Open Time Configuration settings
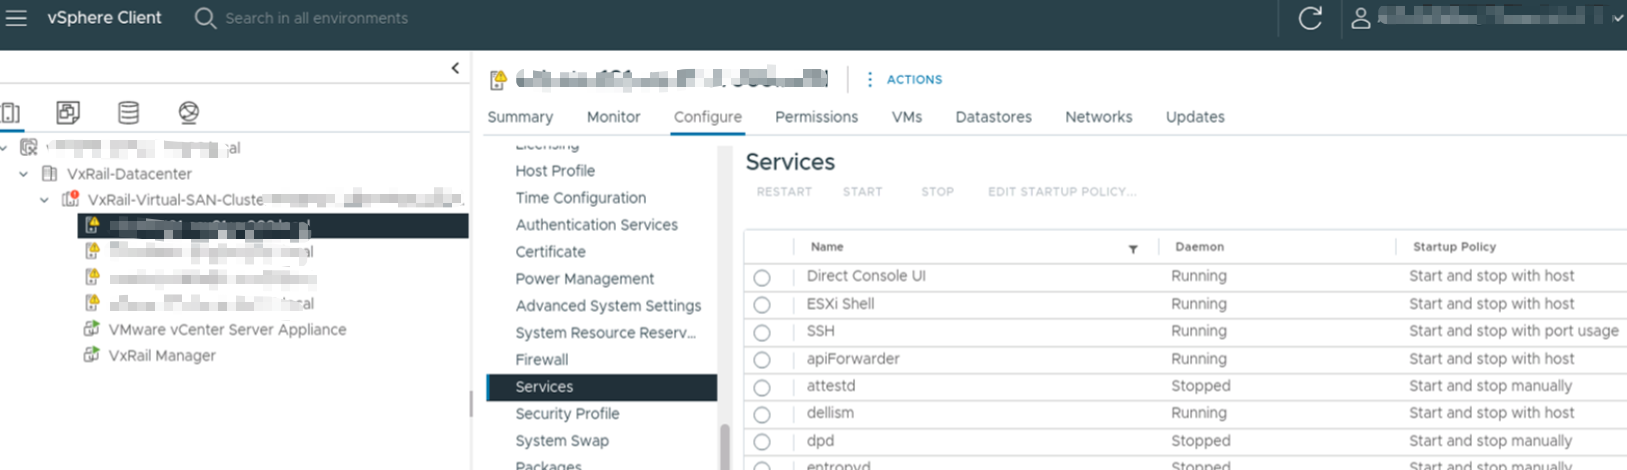Viewport: 1627px width, 470px height. coord(581,198)
